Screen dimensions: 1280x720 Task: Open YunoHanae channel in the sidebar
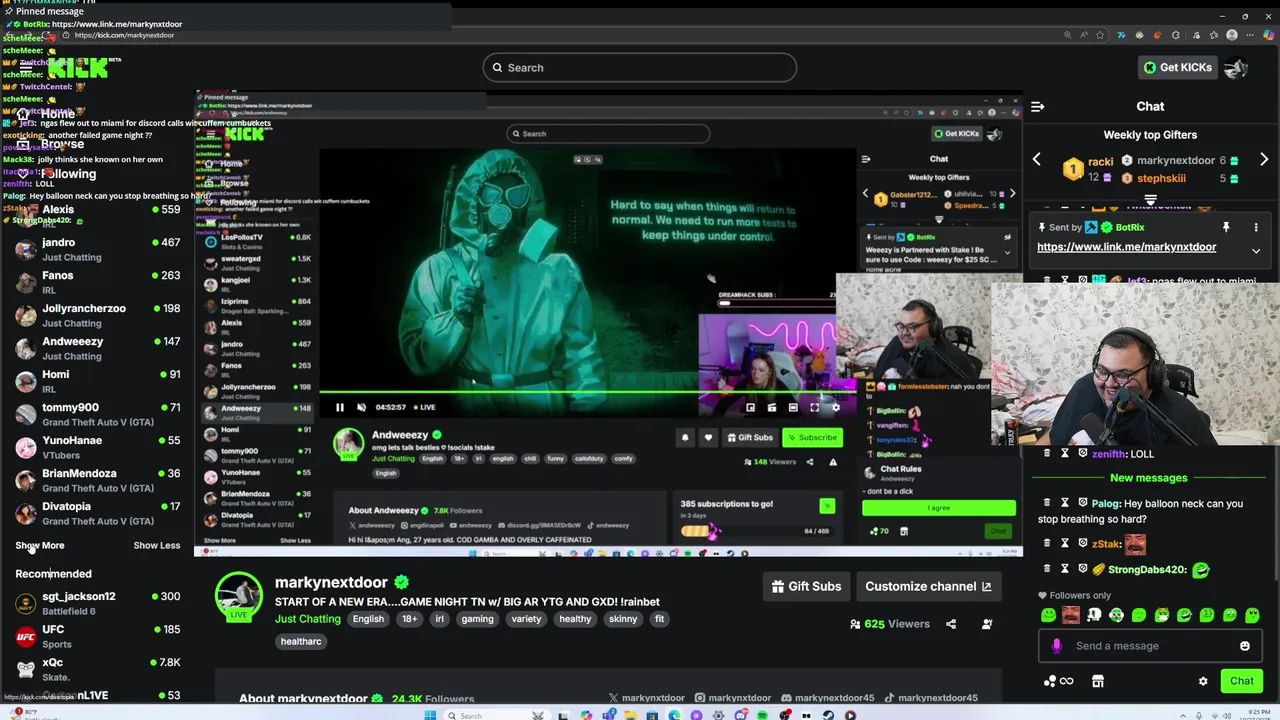97,447
